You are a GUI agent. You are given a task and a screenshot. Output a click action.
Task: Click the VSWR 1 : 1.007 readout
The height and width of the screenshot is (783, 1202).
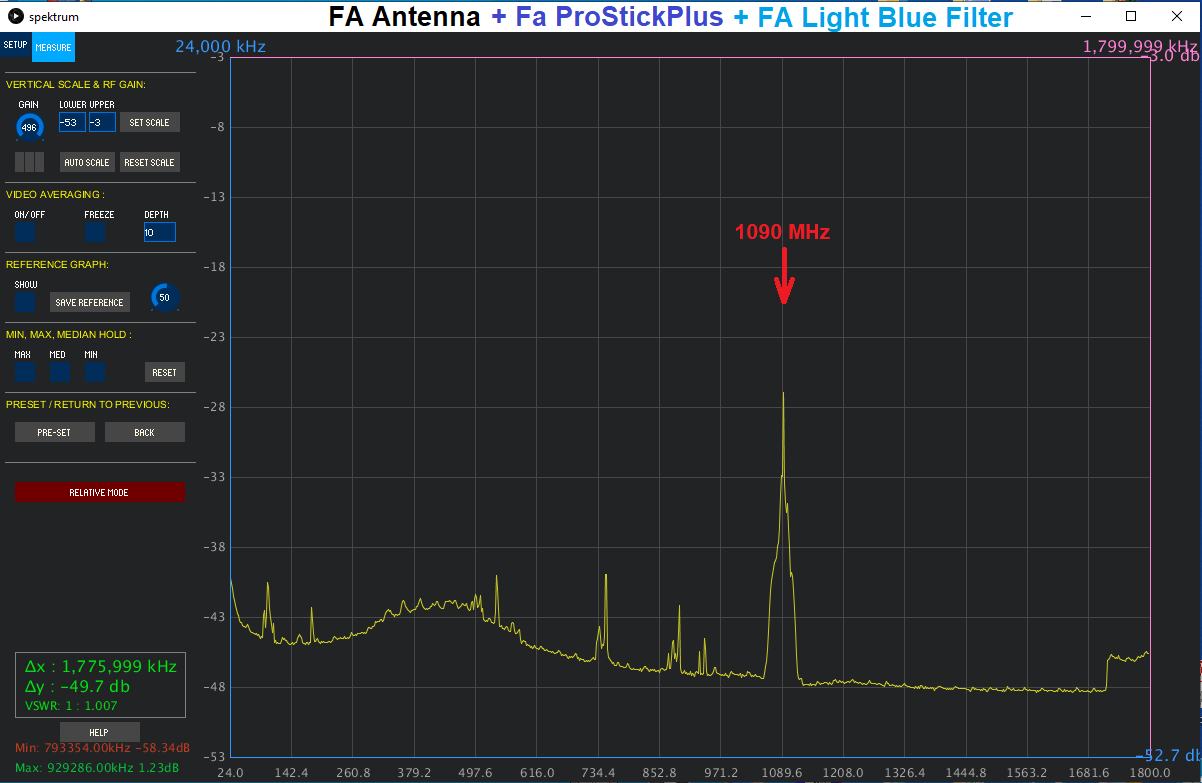click(x=71, y=706)
